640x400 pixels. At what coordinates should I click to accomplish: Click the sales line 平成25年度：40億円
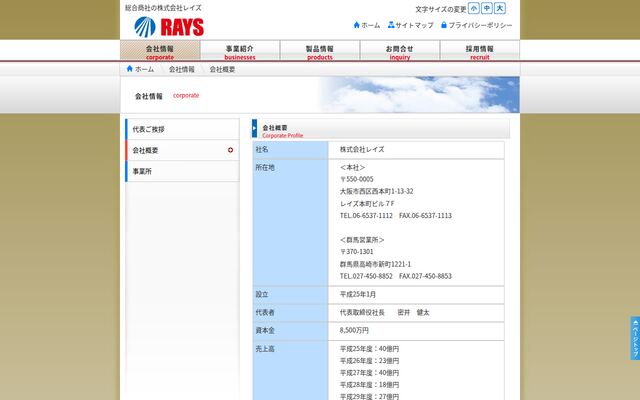369,349
